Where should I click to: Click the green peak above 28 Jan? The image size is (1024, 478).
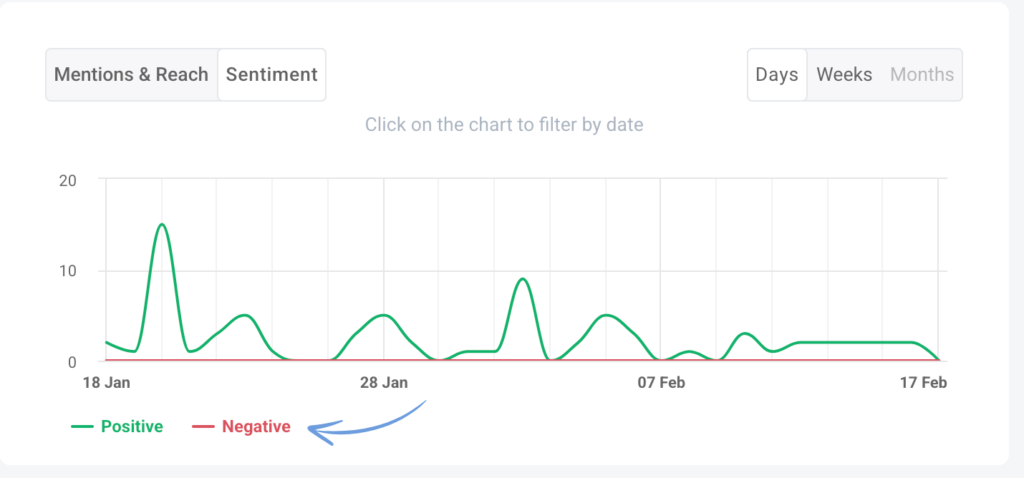(384, 316)
